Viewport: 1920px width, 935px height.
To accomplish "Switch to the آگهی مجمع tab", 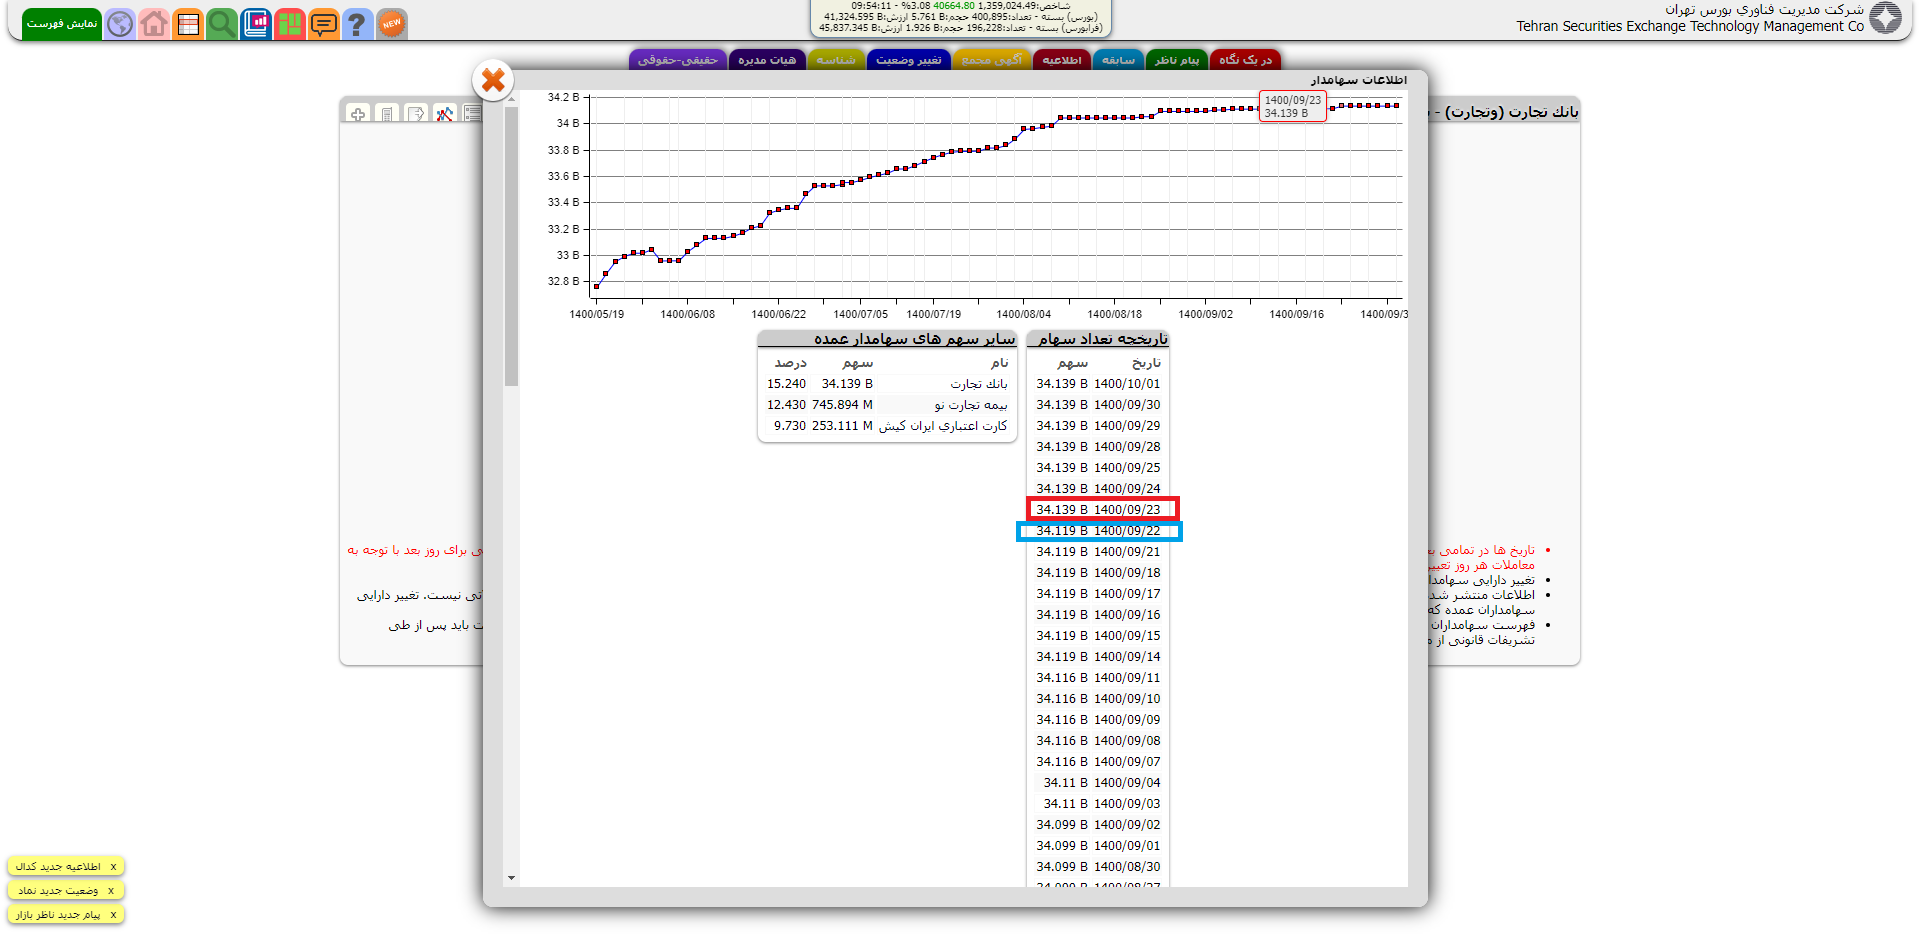I will (992, 60).
